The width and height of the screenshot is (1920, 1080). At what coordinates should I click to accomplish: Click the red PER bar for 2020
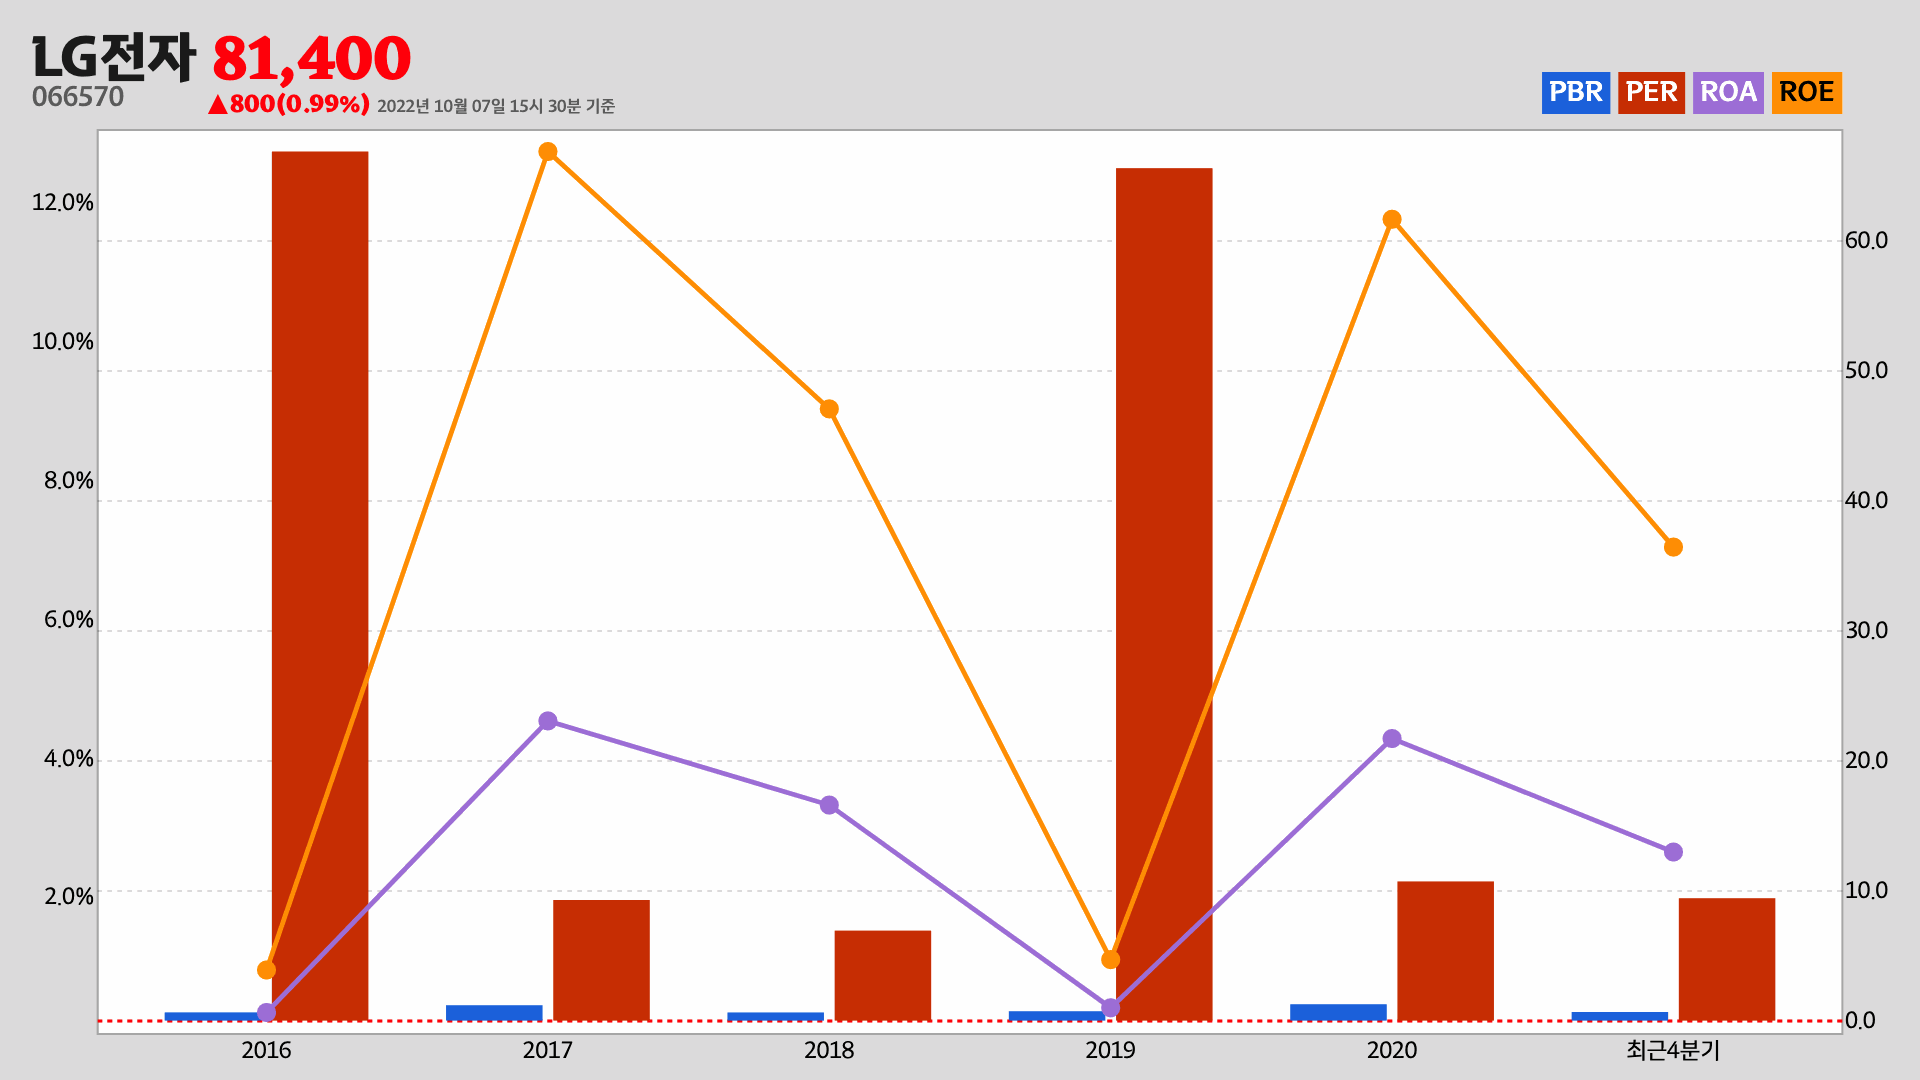[1445, 951]
